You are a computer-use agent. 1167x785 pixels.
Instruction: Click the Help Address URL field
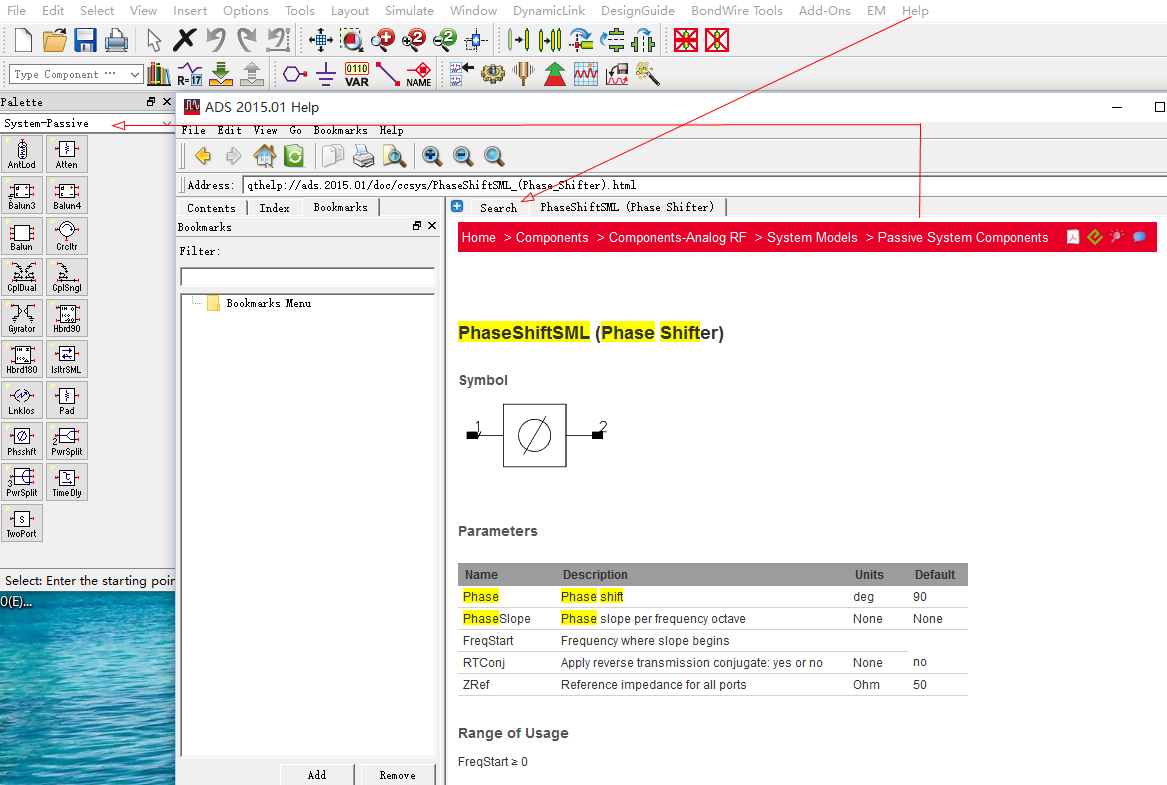click(703, 185)
